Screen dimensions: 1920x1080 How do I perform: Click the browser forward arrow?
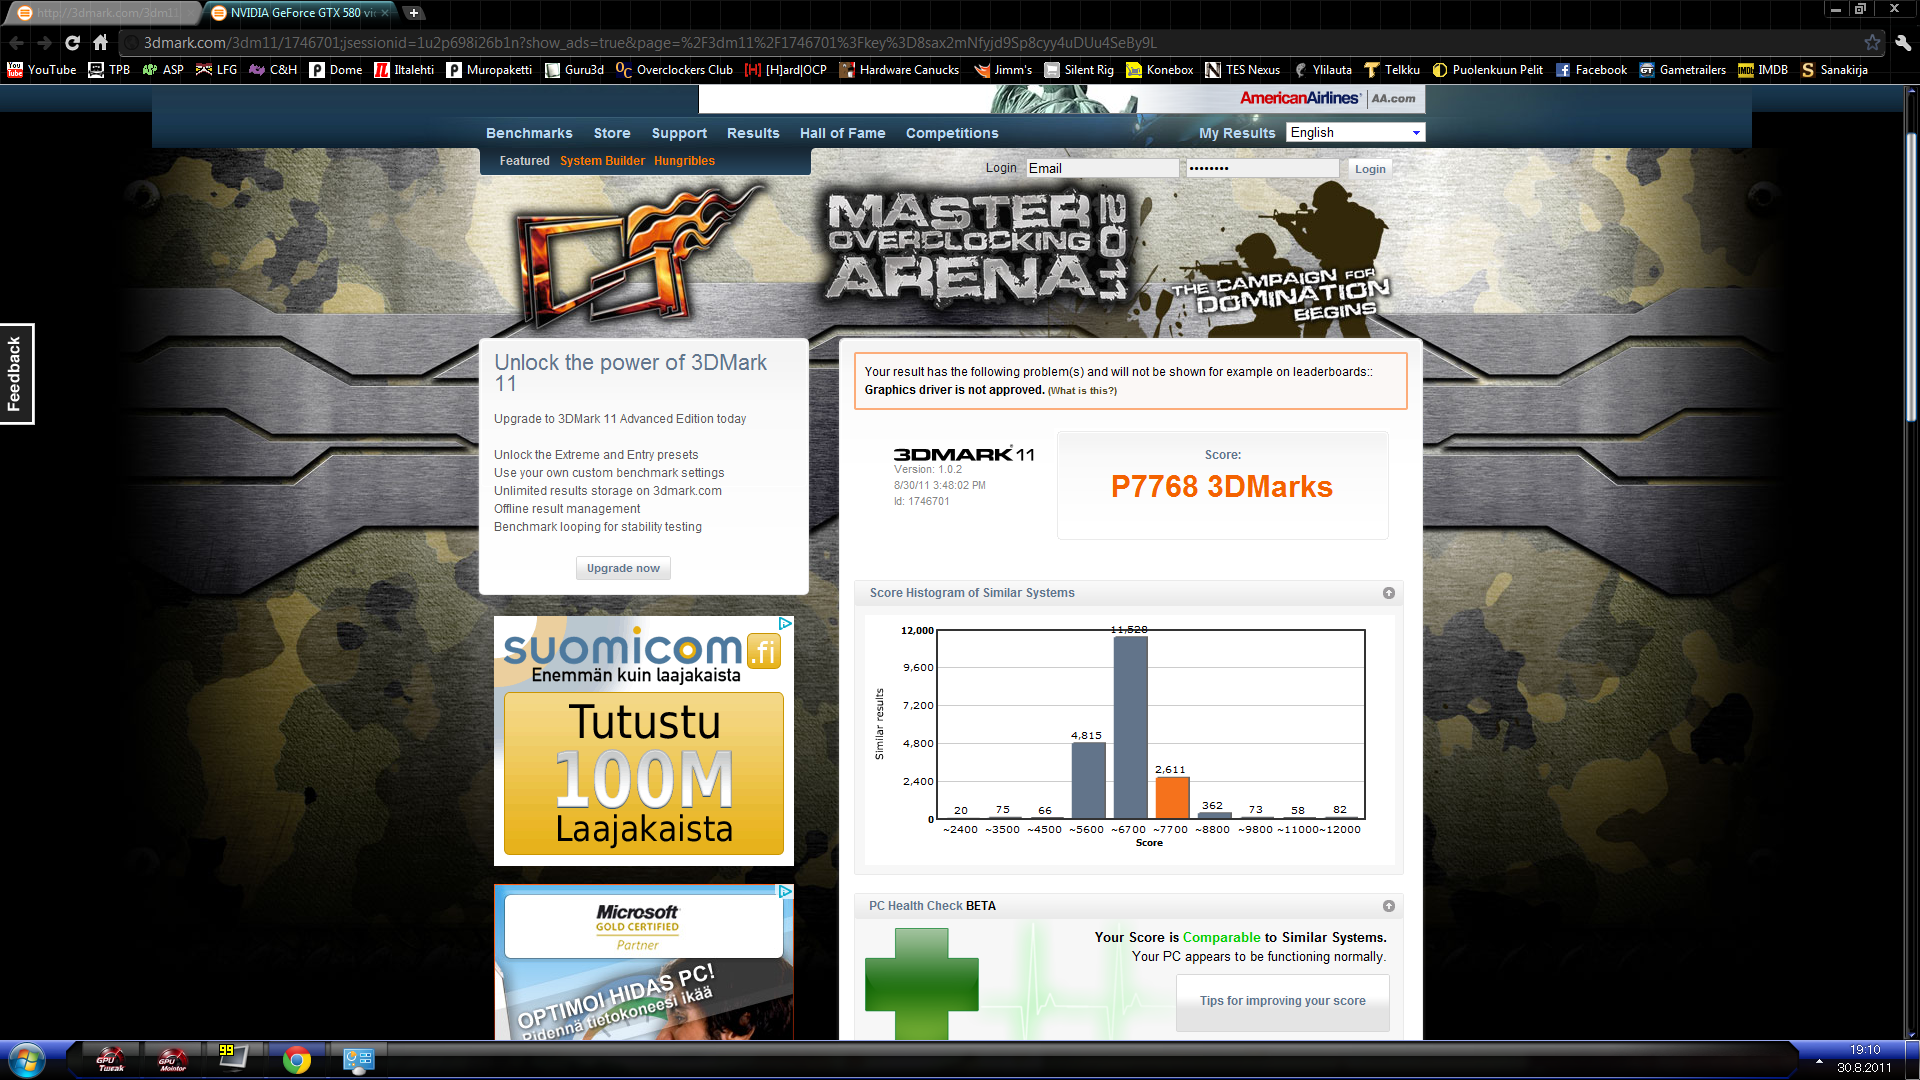pyautogui.click(x=44, y=43)
